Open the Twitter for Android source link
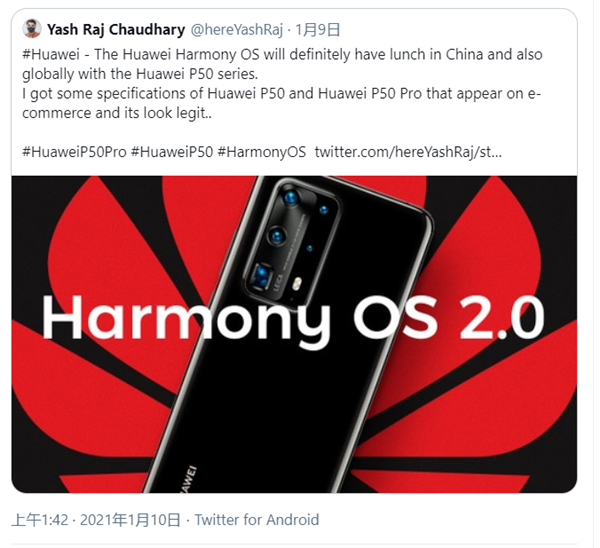 click(257, 520)
